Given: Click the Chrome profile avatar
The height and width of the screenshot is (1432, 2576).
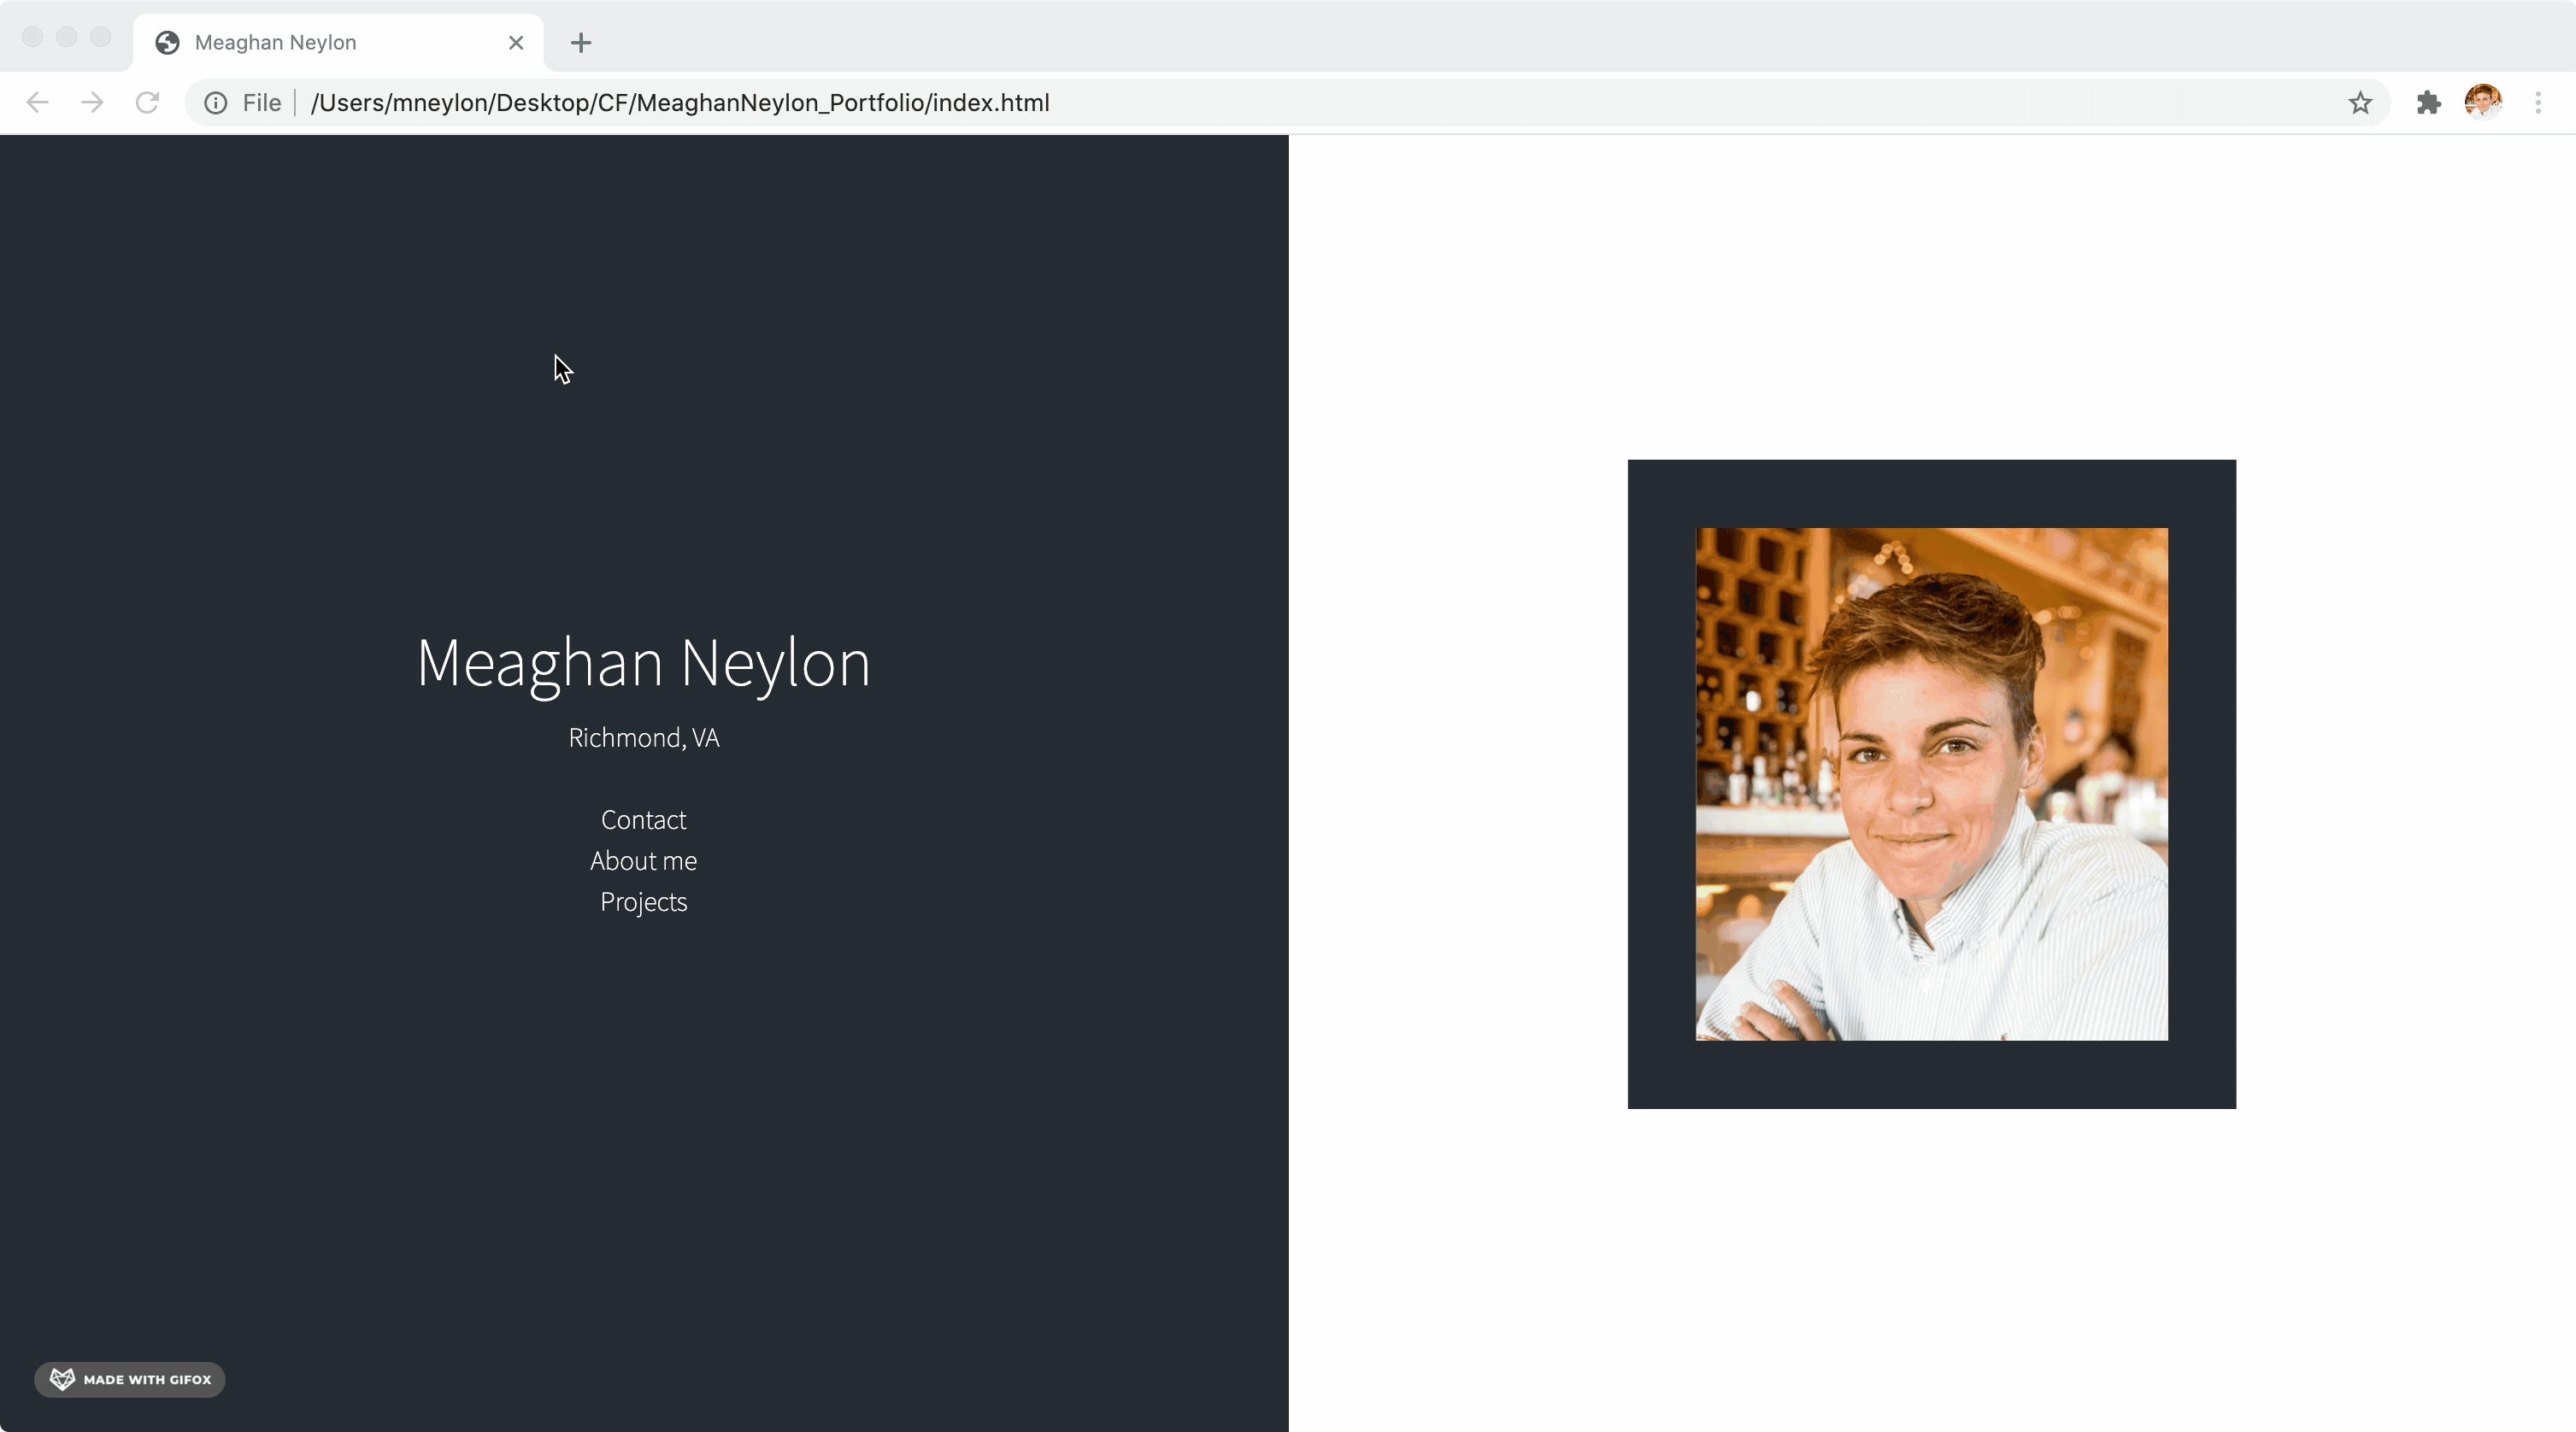Looking at the screenshot, I should click(x=2483, y=102).
